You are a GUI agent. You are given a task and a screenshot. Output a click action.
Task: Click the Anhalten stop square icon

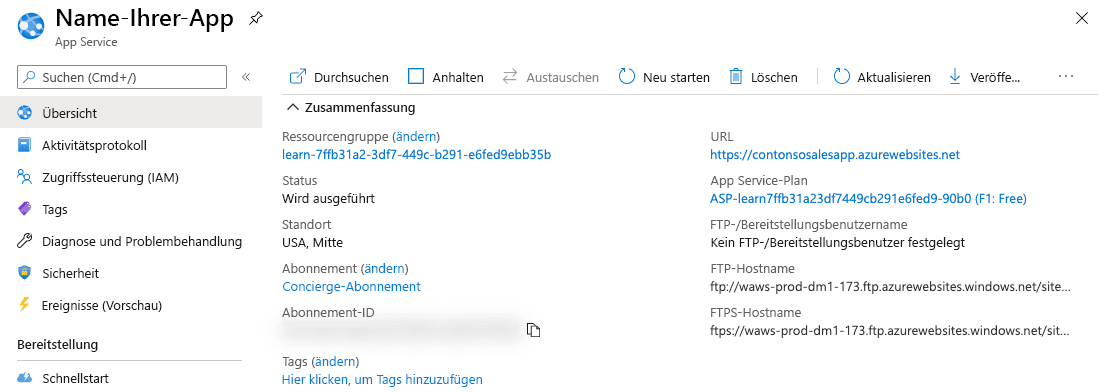pyautogui.click(x=415, y=77)
